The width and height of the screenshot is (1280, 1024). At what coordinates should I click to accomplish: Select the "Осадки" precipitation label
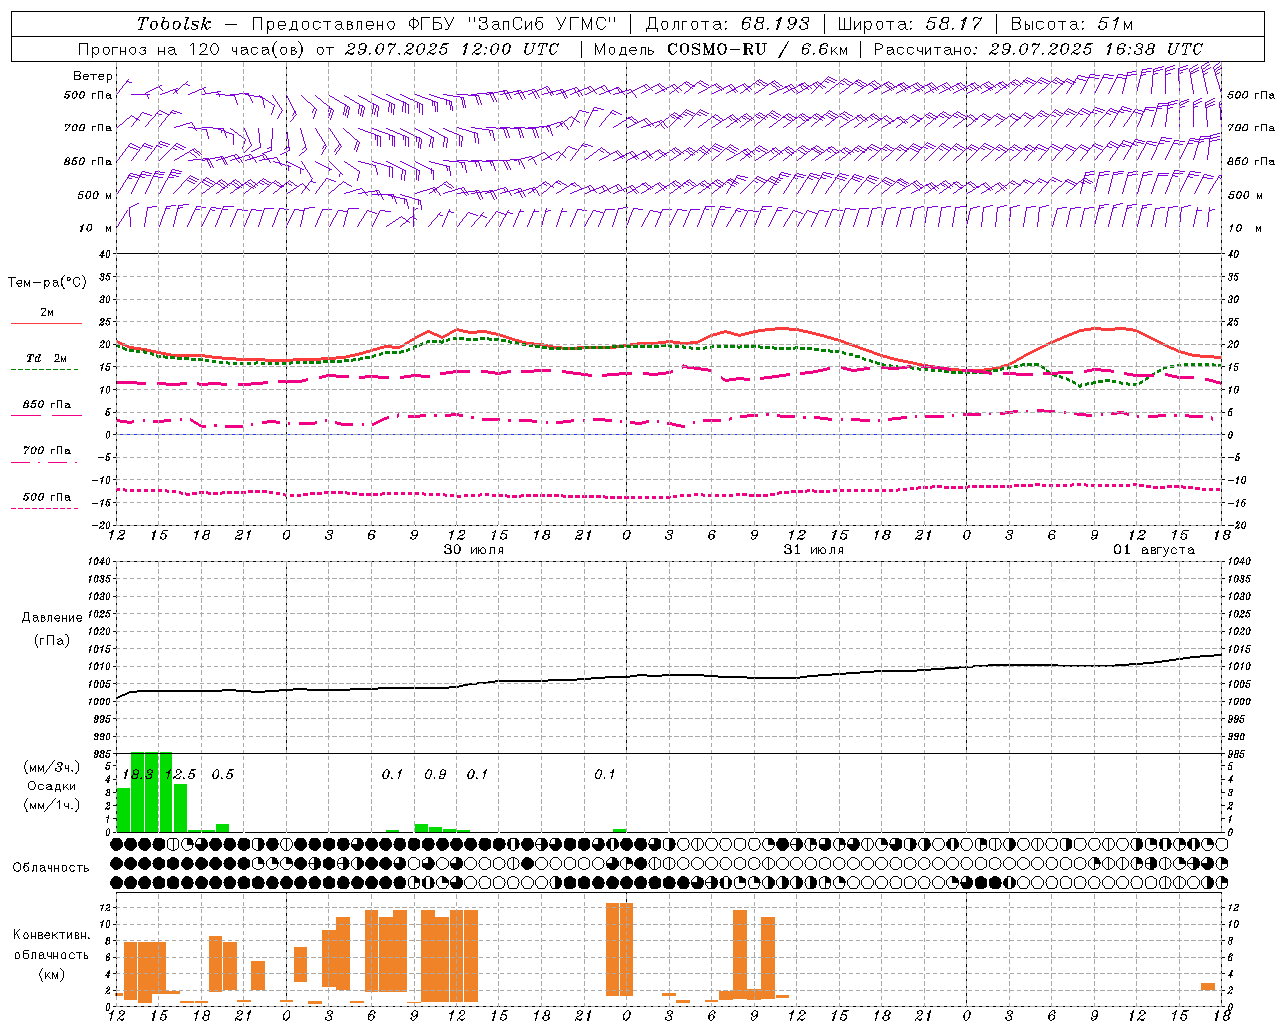pos(52,786)
